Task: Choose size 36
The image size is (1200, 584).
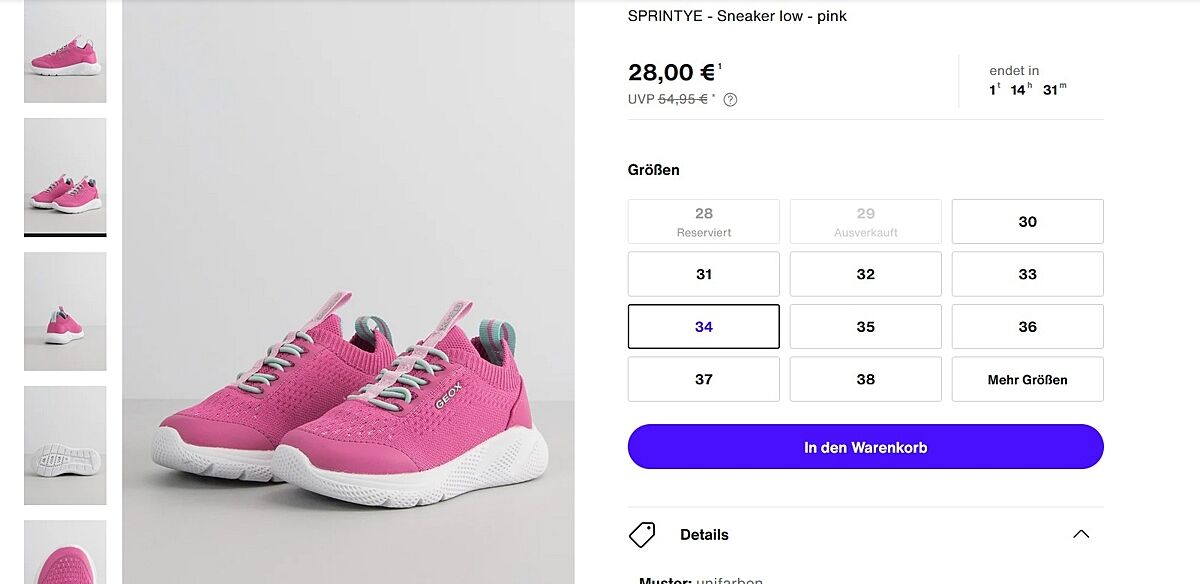Action: click(1027, 327)
